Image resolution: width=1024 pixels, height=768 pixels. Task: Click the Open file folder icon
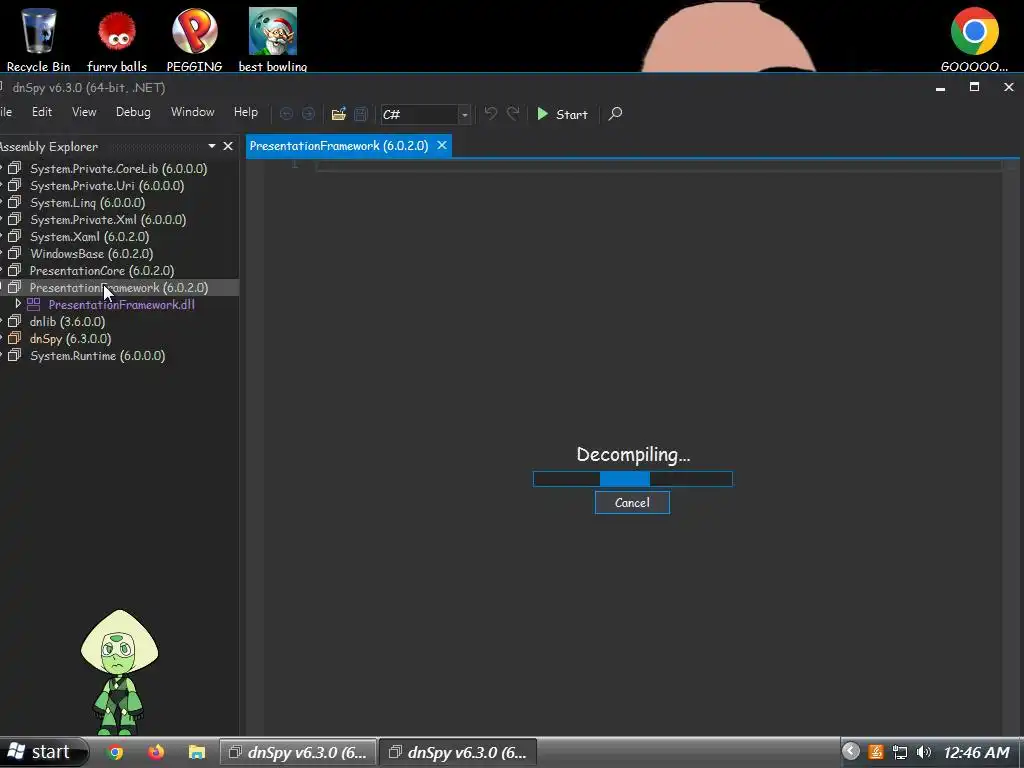tap(338, 114)
